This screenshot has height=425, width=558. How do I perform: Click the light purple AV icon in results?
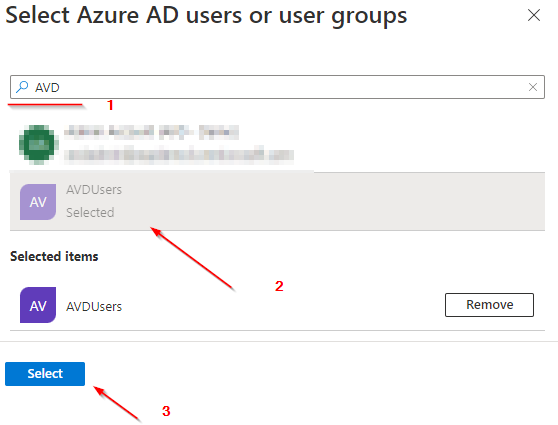[x=38, y=202]
